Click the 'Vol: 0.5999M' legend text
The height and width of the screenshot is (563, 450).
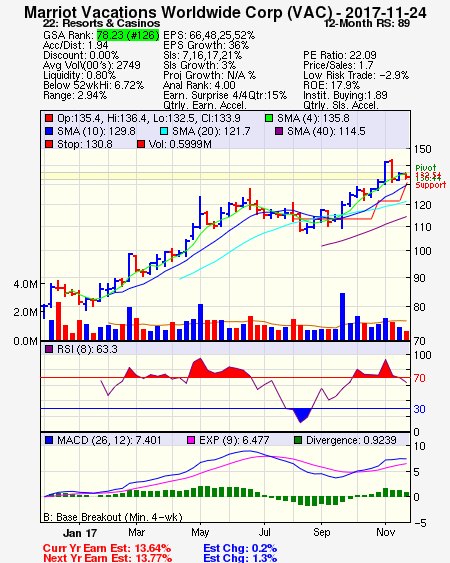180,144
